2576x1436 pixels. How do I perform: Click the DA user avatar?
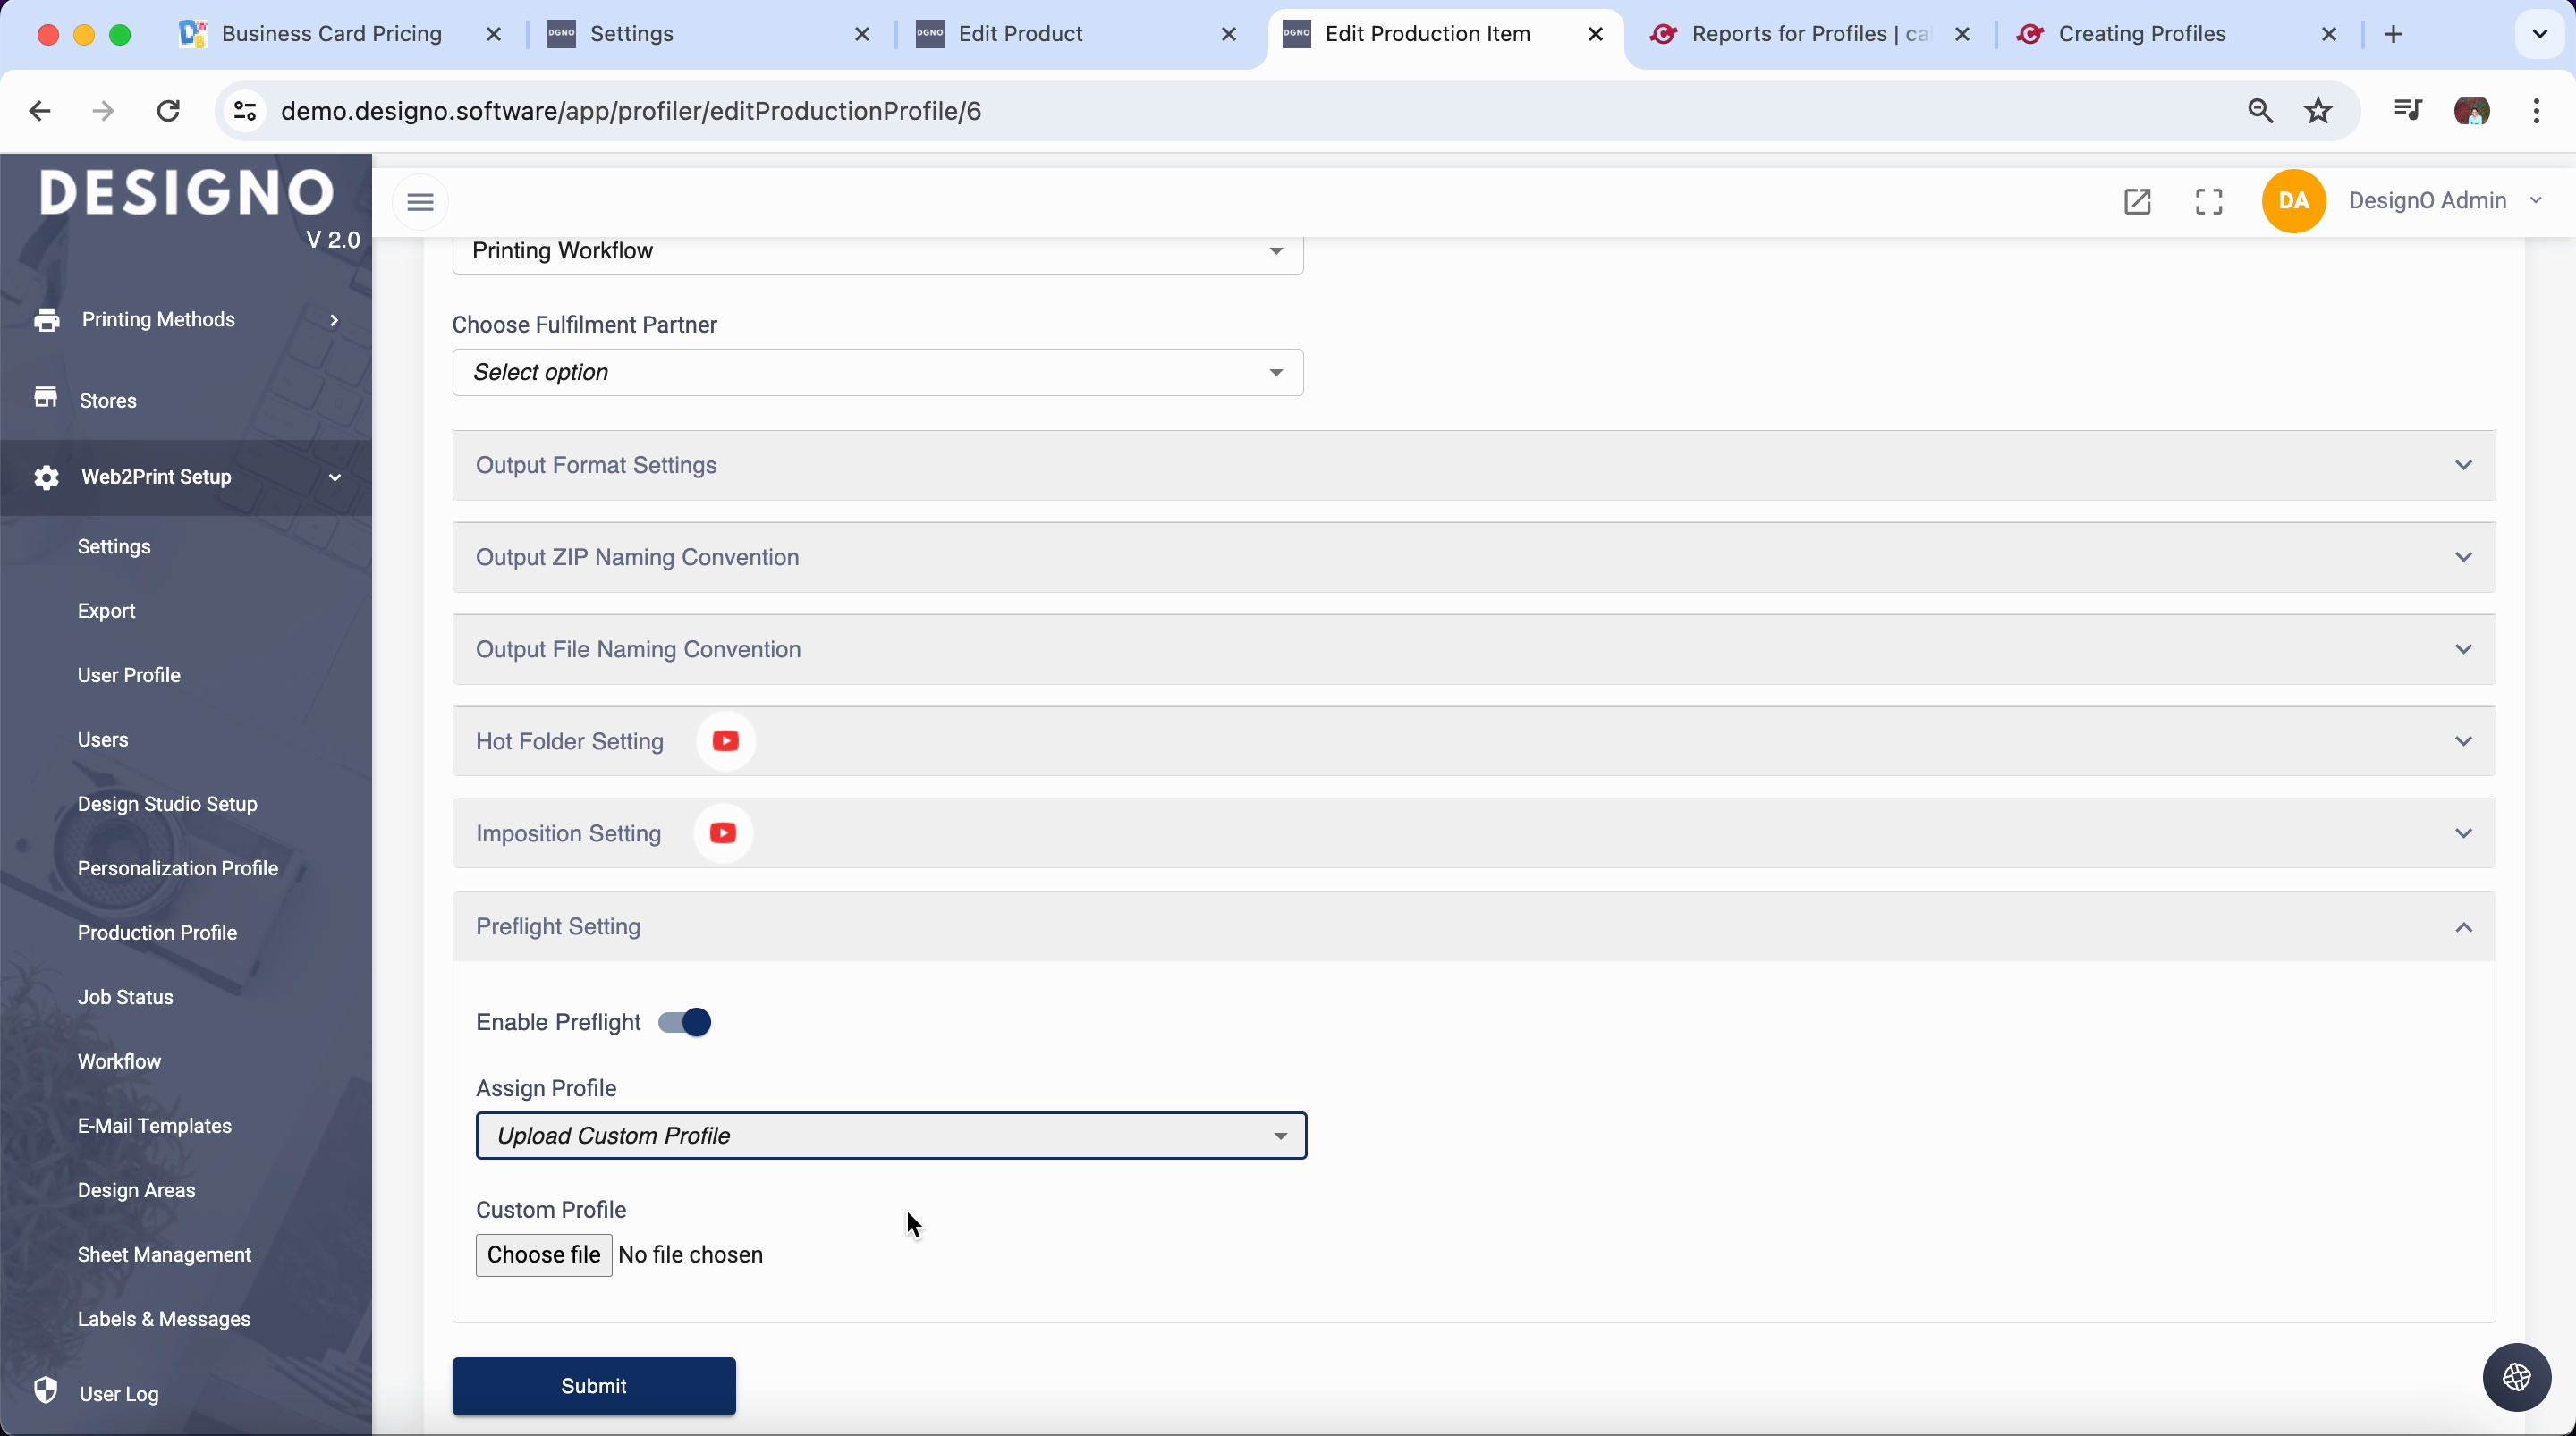(2293, 201)
